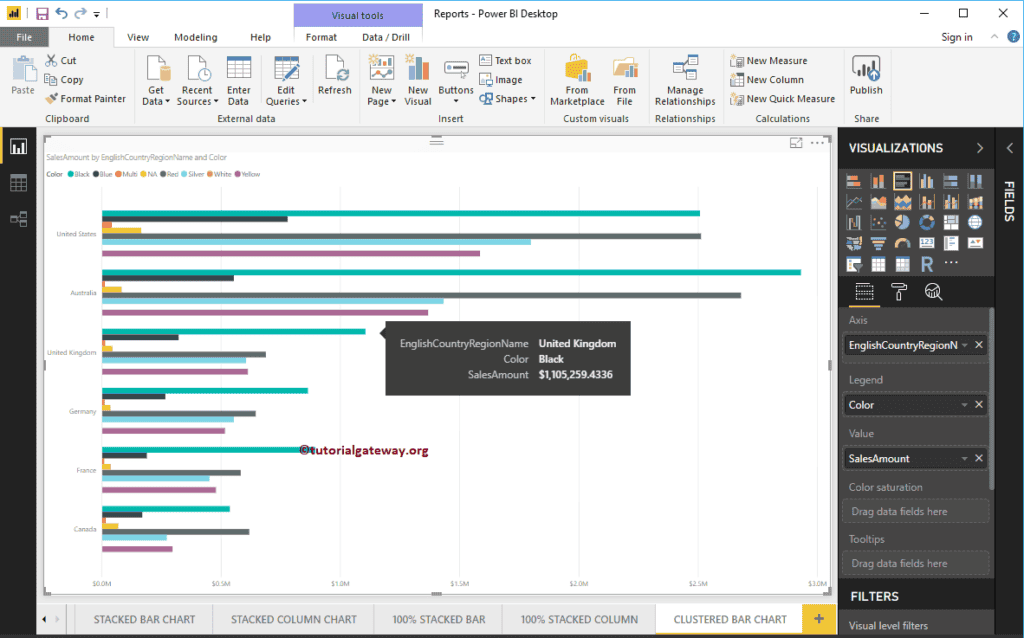Expand the Buttons dropdown in Insert group
Viewport: 1024px width, 638px height.
tap(456, 101)
